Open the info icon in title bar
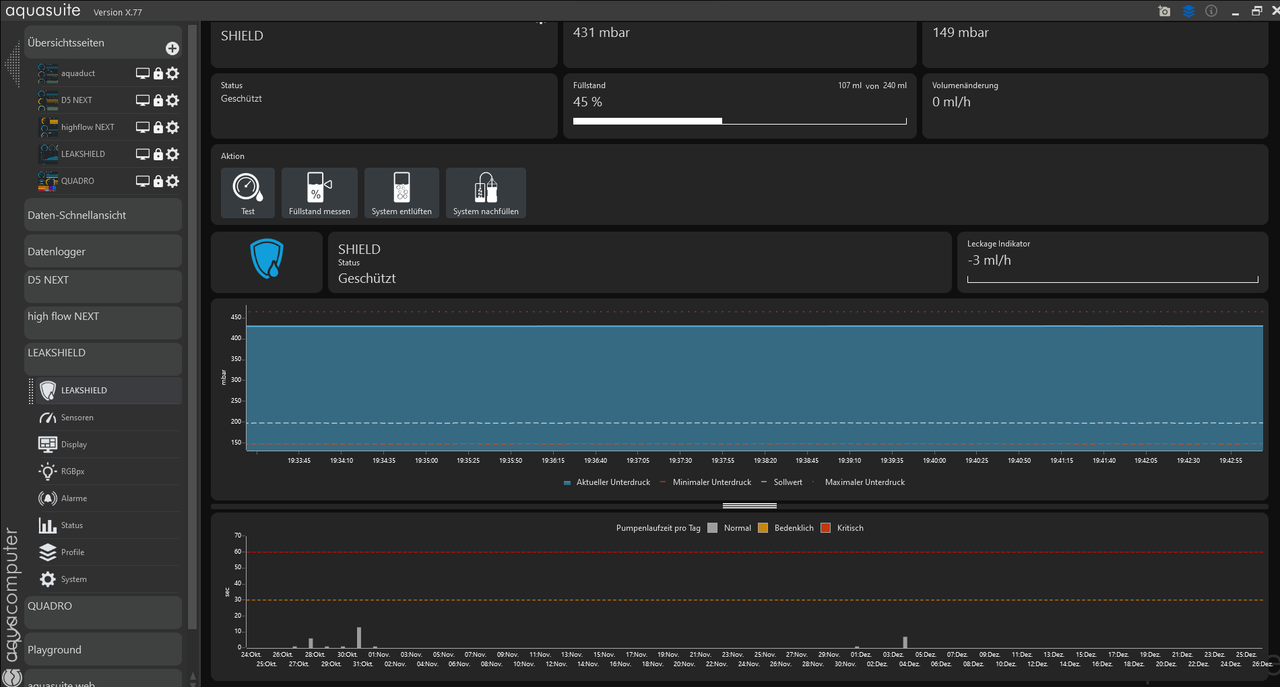The height and width of the screenshot is (687, 1280). tap(1211, 11)
